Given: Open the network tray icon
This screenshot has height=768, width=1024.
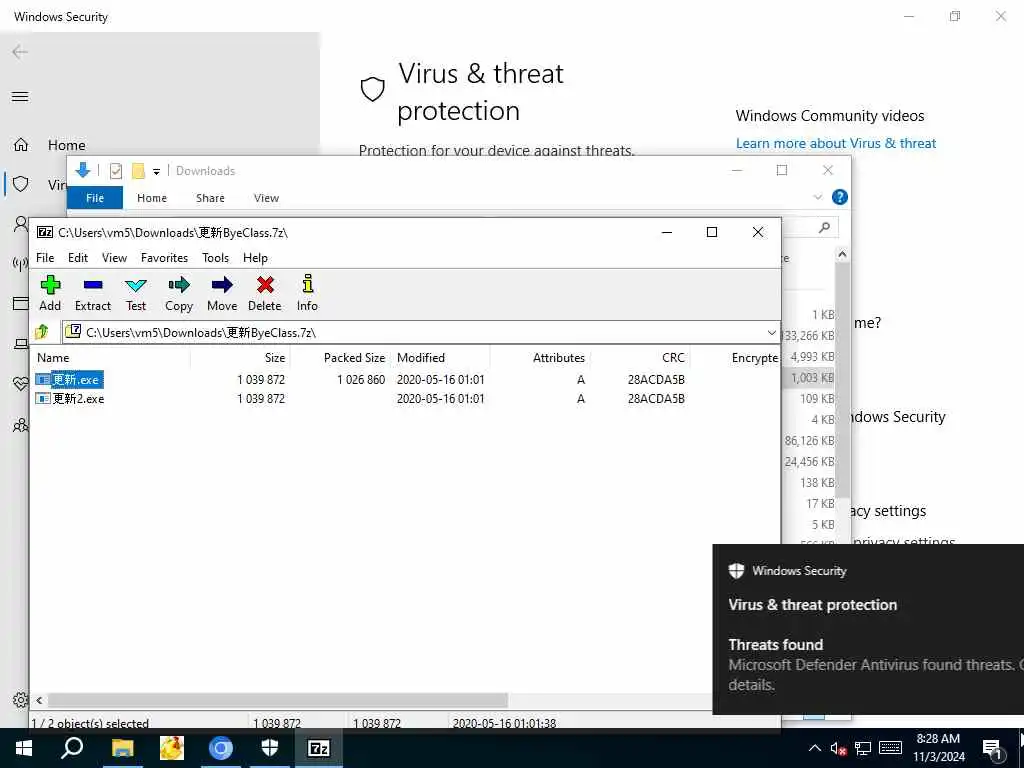Looking at the screenshot, I should tap(863, 748).
